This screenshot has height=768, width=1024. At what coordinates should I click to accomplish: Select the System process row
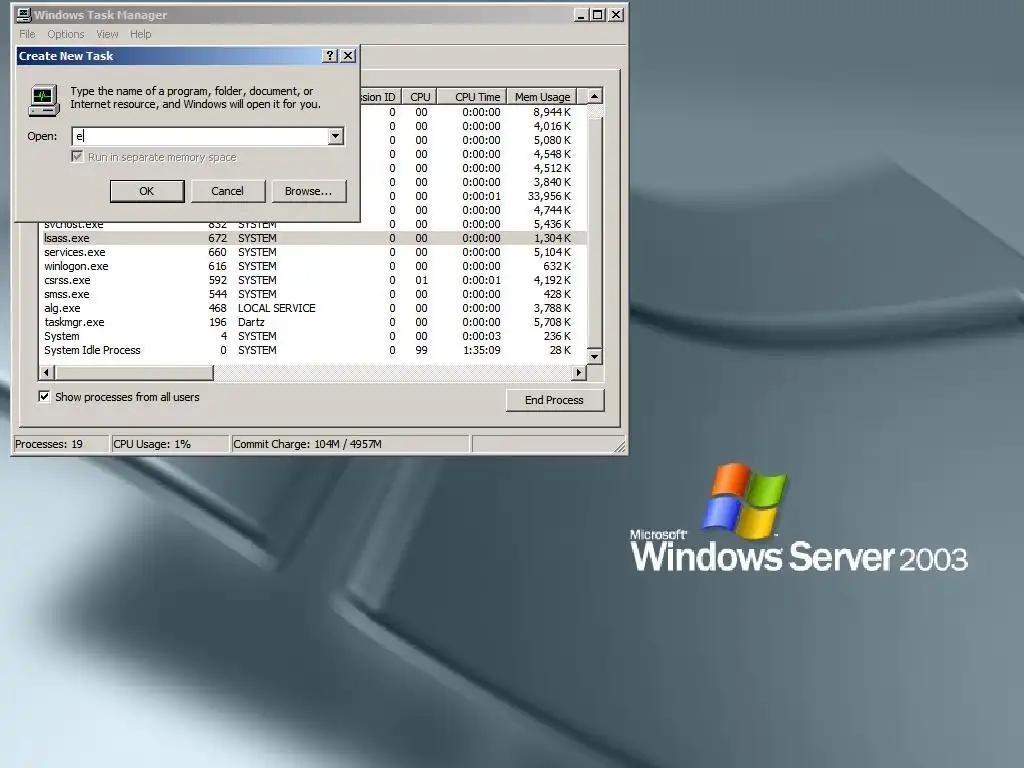[x=313, y=336]
